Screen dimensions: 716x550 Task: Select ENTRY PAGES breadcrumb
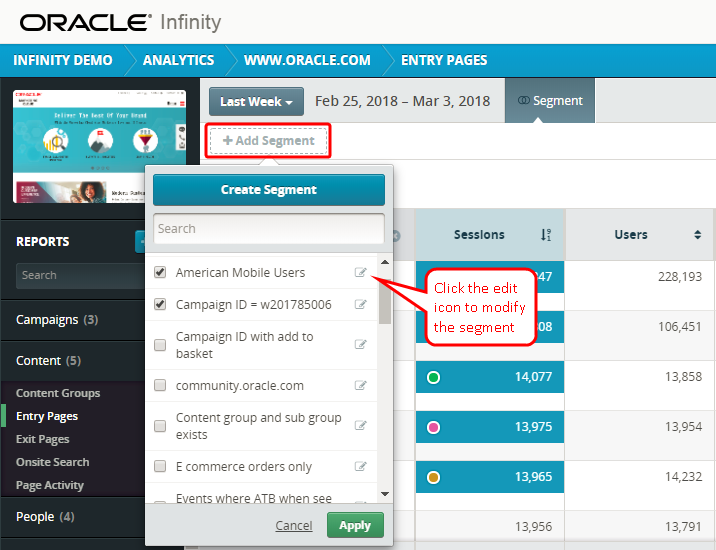(444, 60)
